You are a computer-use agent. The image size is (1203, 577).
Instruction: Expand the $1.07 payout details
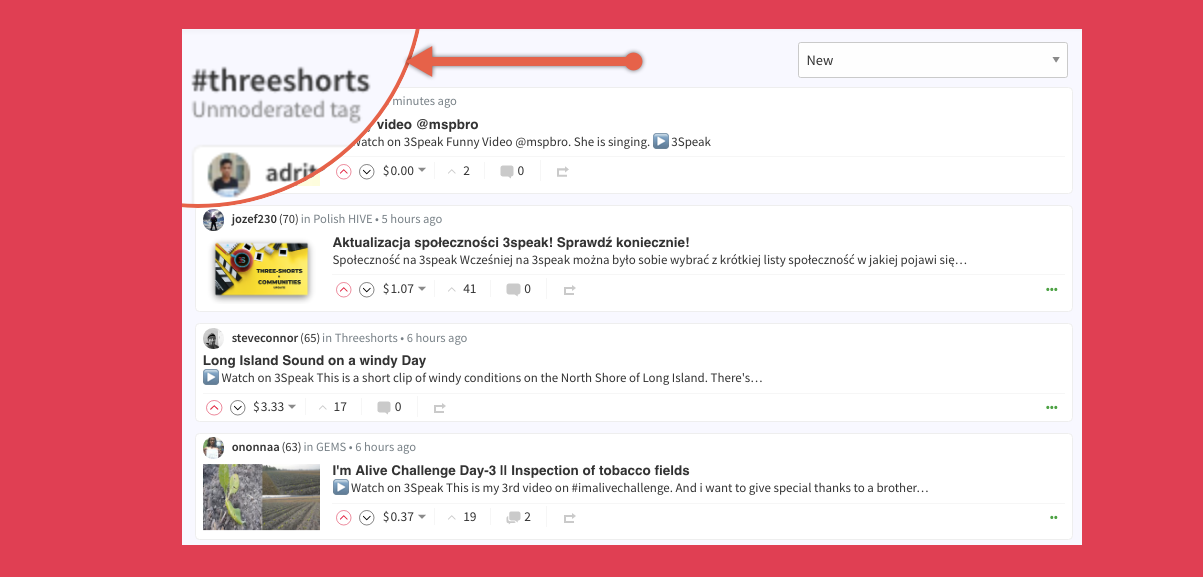404,289
